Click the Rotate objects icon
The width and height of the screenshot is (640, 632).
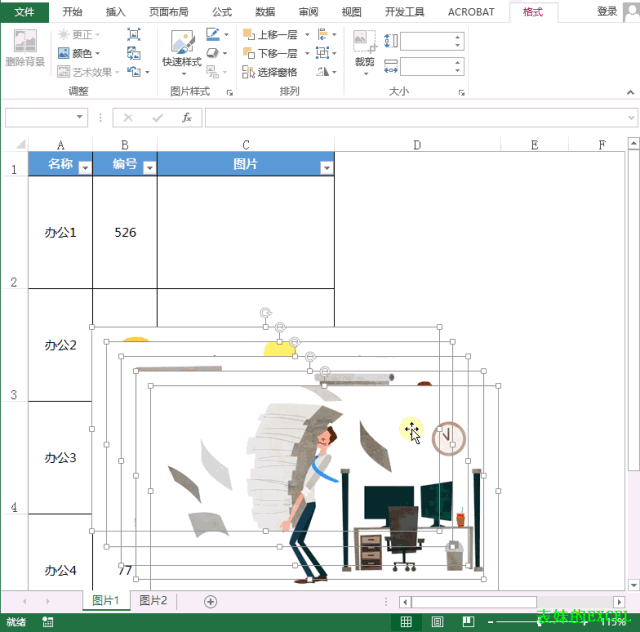point(323,72)
